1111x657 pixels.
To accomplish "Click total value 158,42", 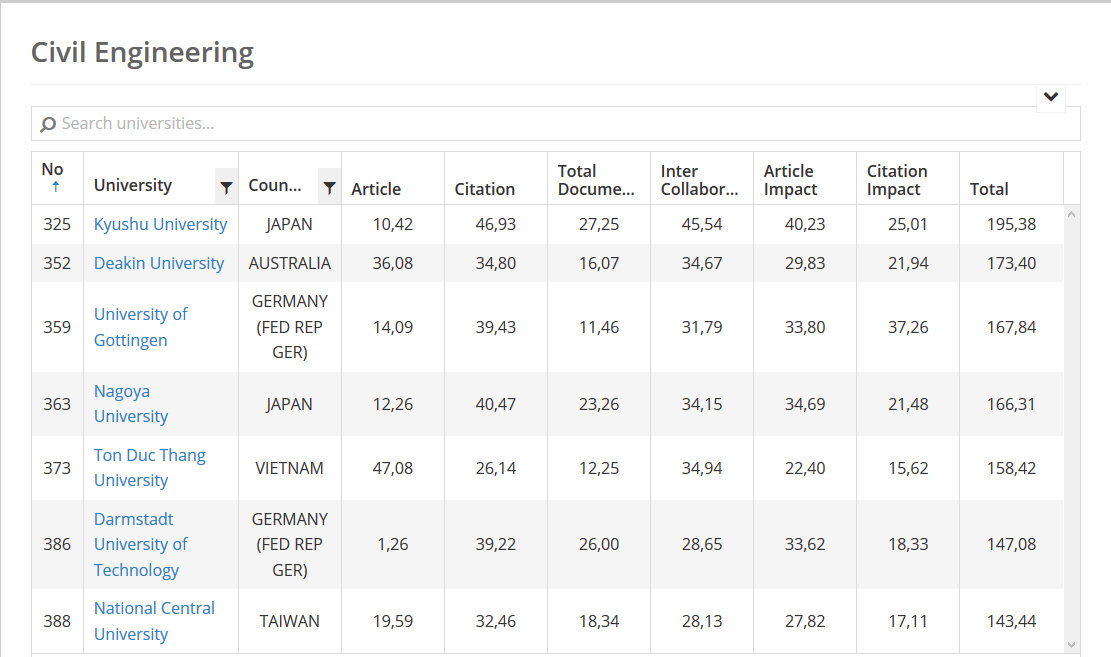I will pos(1011,468).
